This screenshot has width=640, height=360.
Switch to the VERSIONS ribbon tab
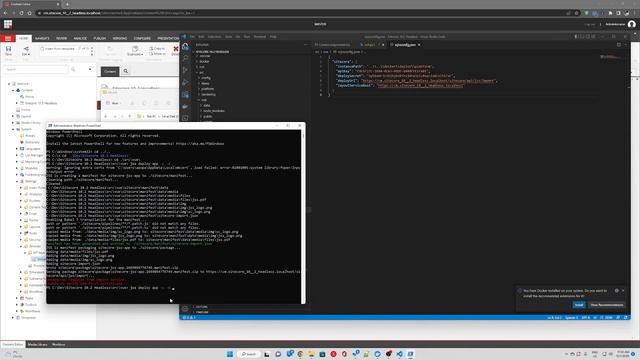[120, 38]
